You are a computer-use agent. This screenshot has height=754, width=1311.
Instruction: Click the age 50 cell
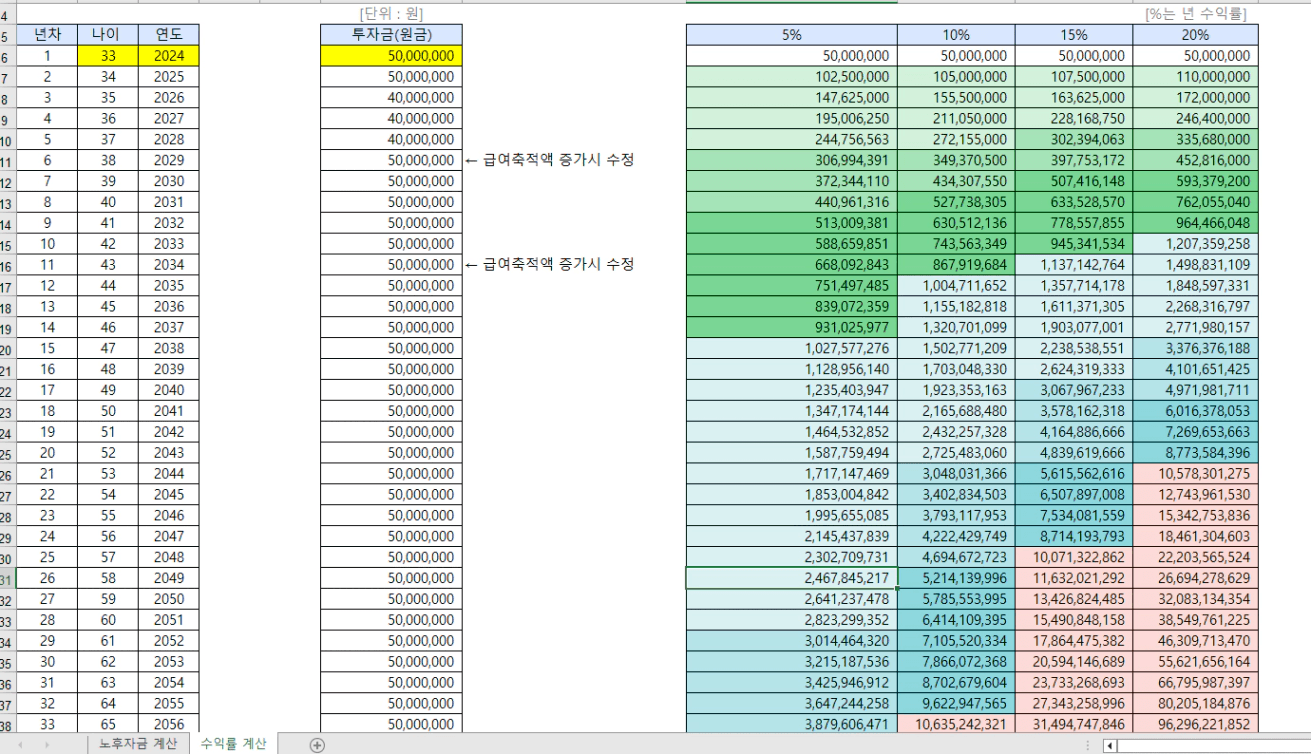108,411
